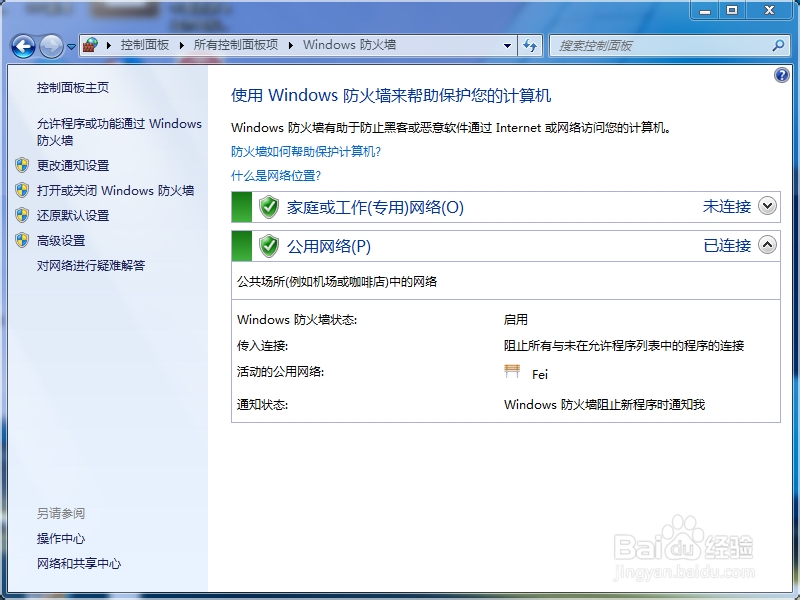800x600 pixels.
Task: Click Windows 防火墙阻止新程序时通知我 value
Action: [605, 405]
